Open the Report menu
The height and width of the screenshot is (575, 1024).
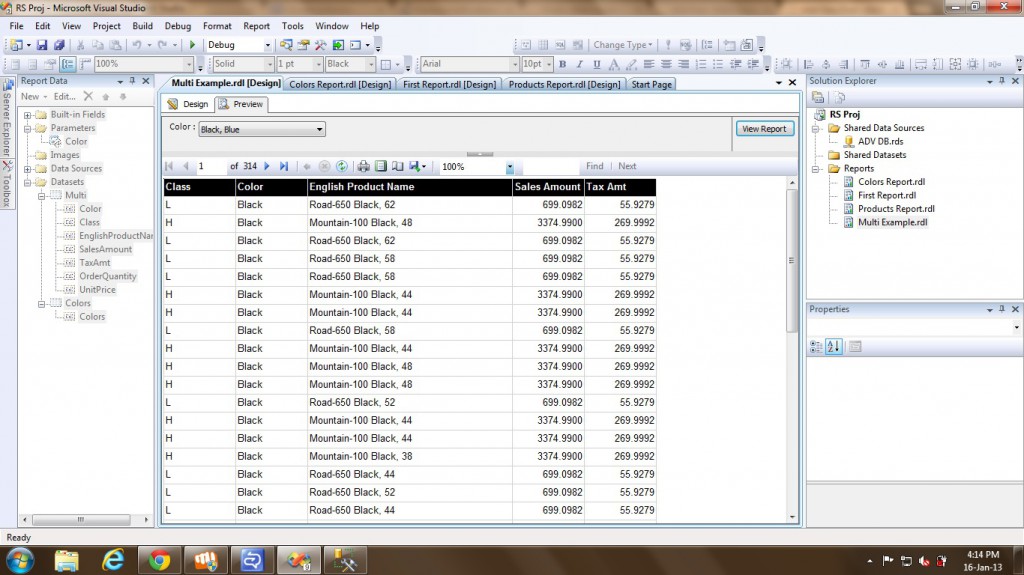pyautogui.click(x=256, y=26)
